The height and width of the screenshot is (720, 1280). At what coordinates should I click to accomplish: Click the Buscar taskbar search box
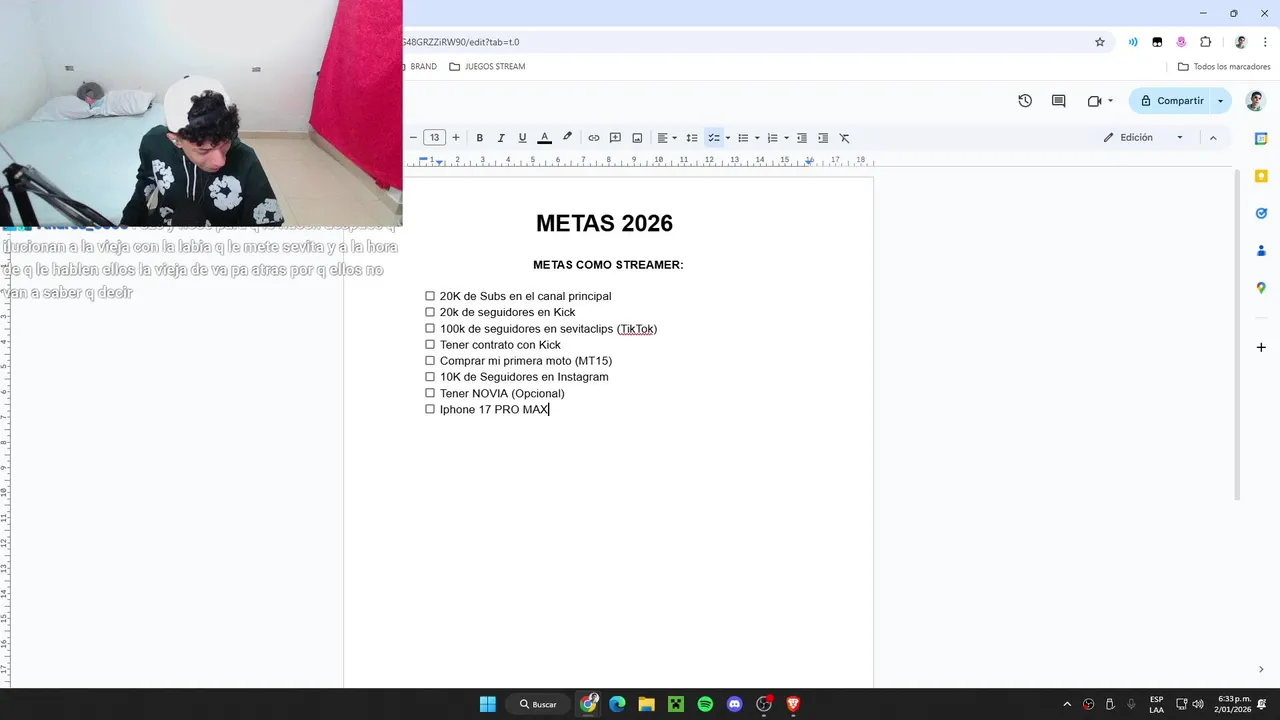[538, 704]
